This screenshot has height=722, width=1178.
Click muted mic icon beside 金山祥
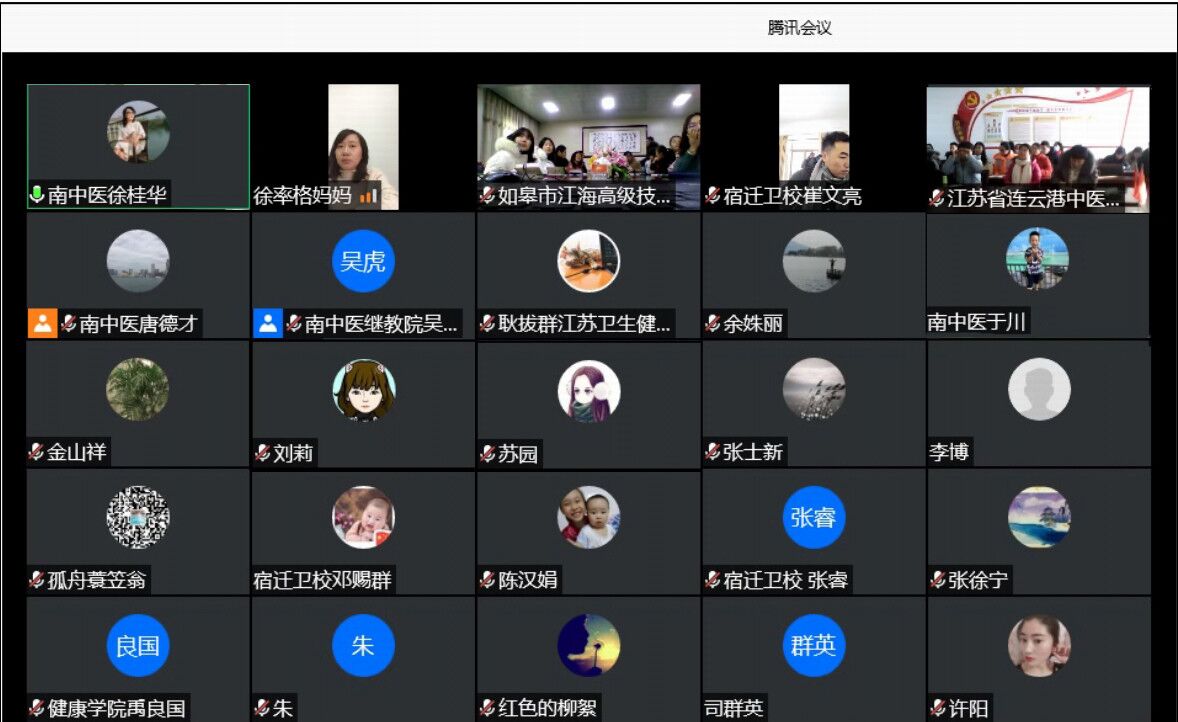[36, 452]
